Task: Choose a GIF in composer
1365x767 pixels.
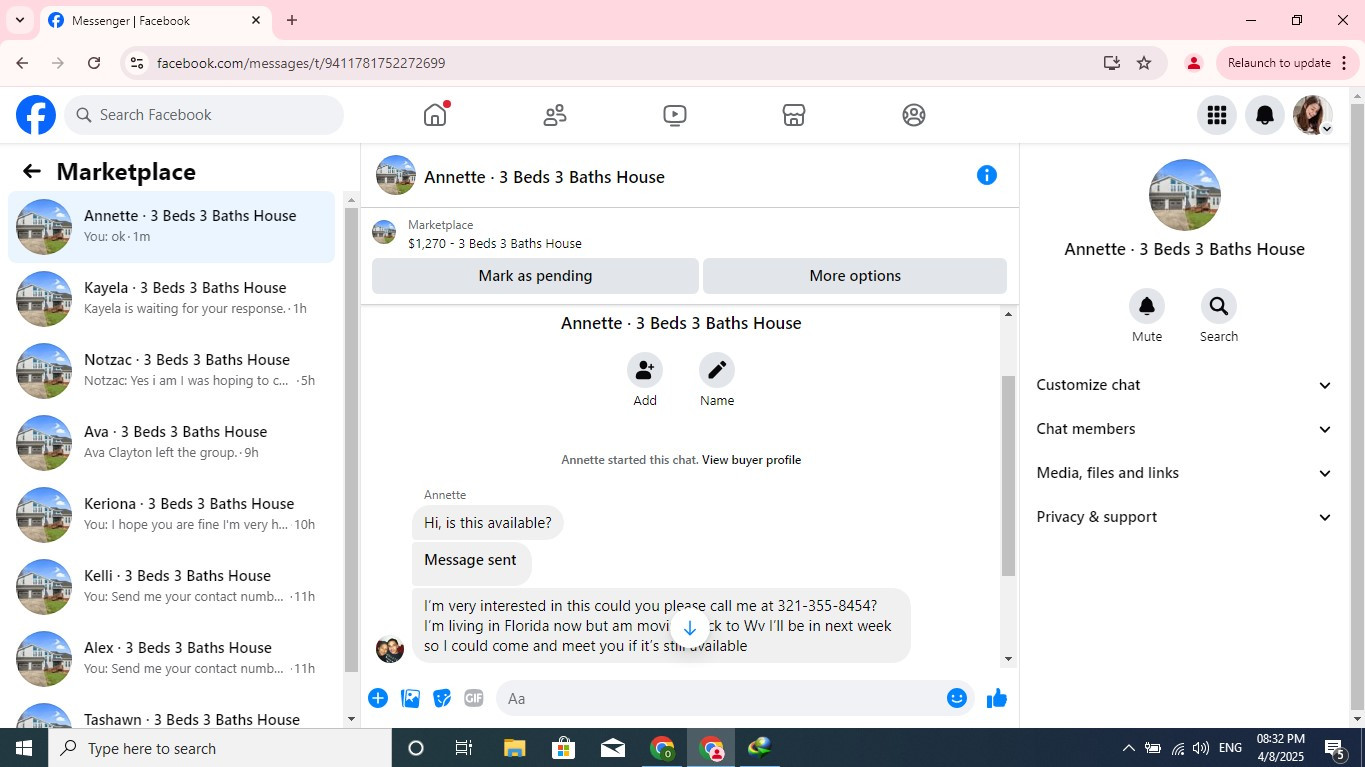Action: pyautogui.click(x=474, y=698)
